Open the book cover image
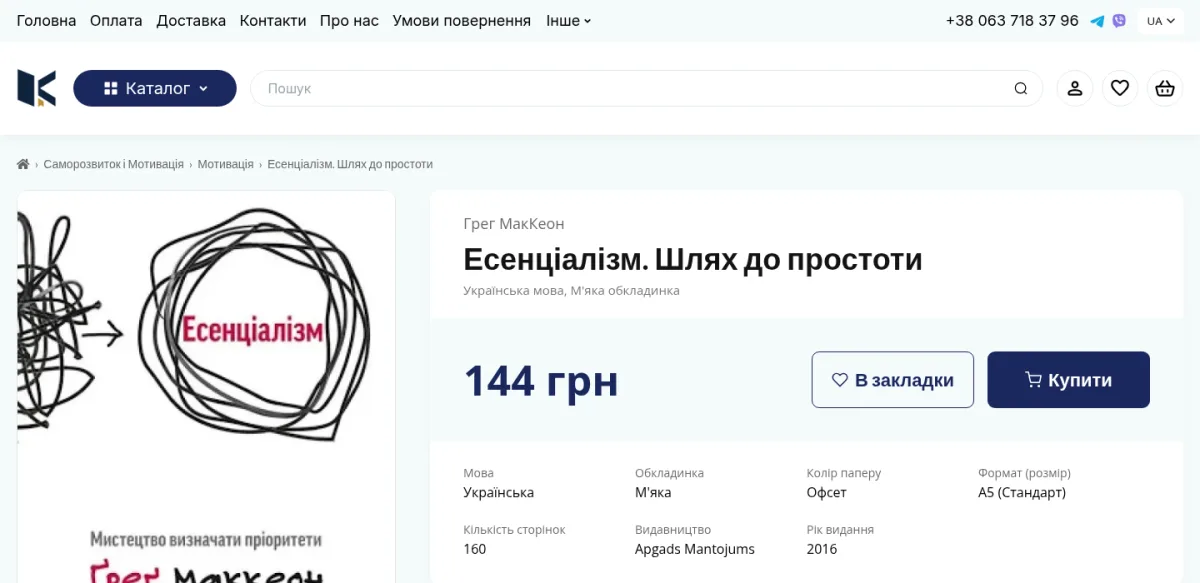The height and width of the screenshot is (583, 1200). [206, 387]
